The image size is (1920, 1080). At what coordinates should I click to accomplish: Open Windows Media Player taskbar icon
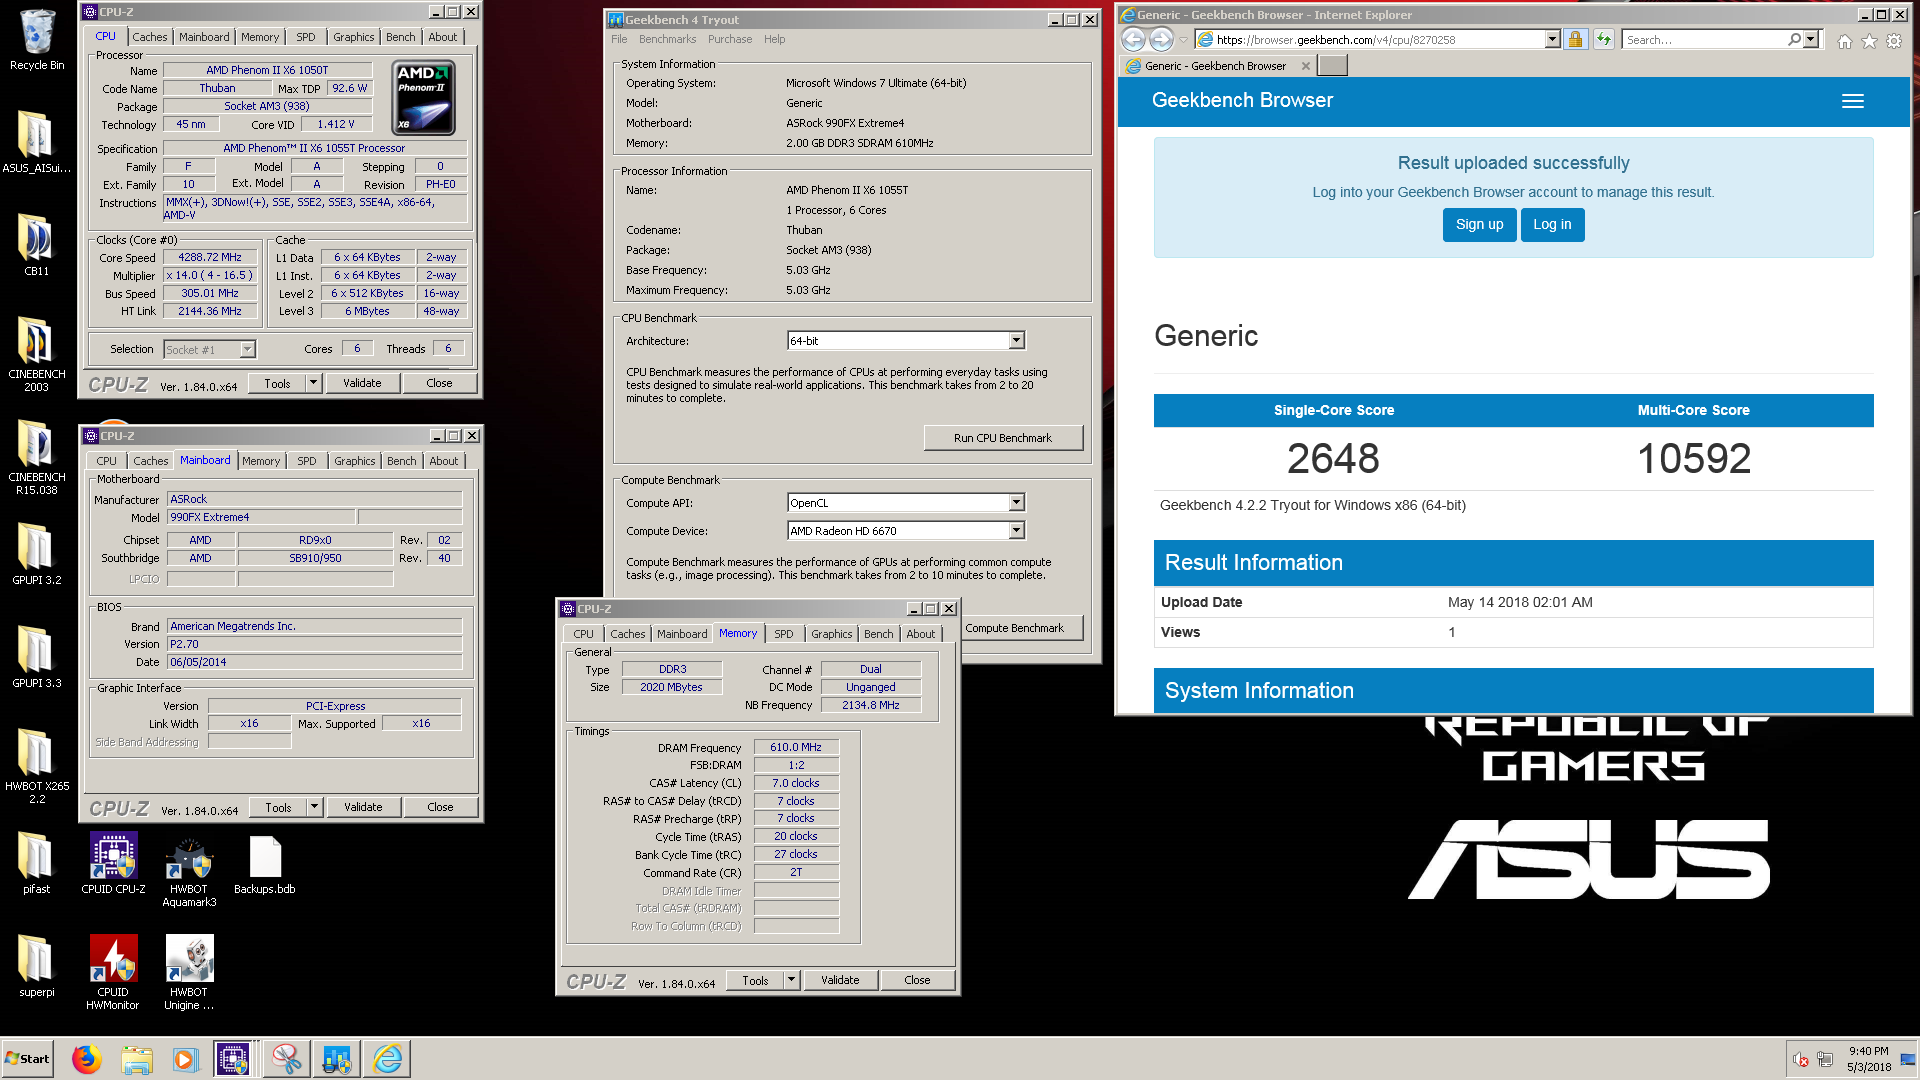pyautogui.click(x=185, y=1059)
